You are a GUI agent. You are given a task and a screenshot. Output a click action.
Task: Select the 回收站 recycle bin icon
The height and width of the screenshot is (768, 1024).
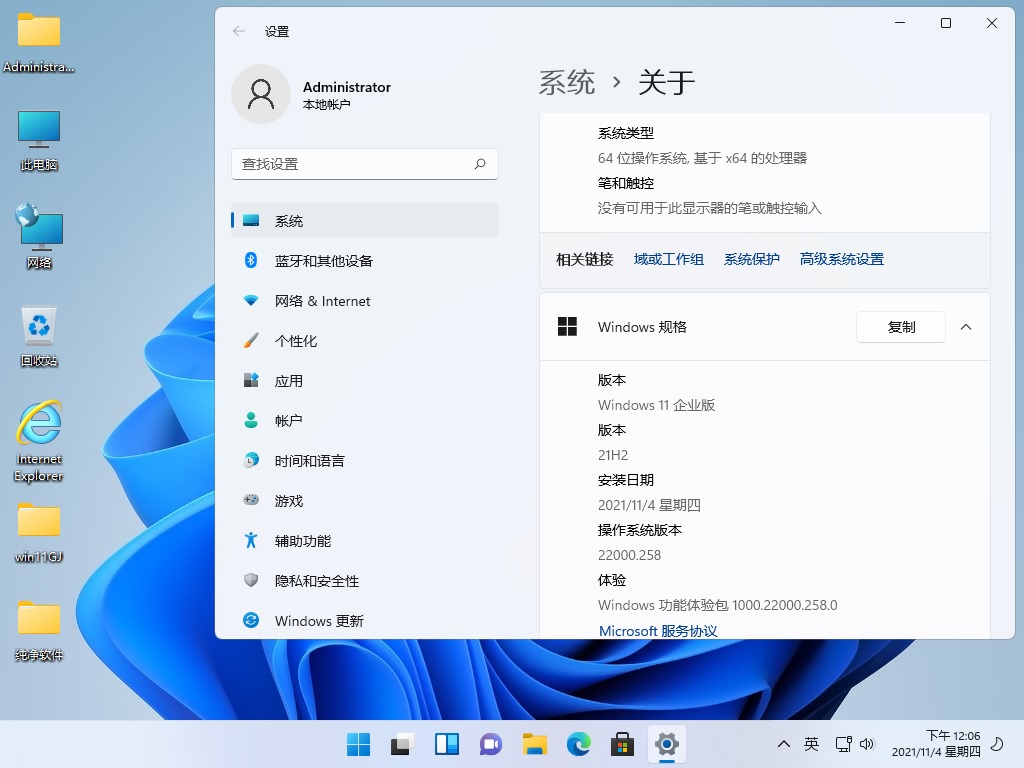[39, 336]
